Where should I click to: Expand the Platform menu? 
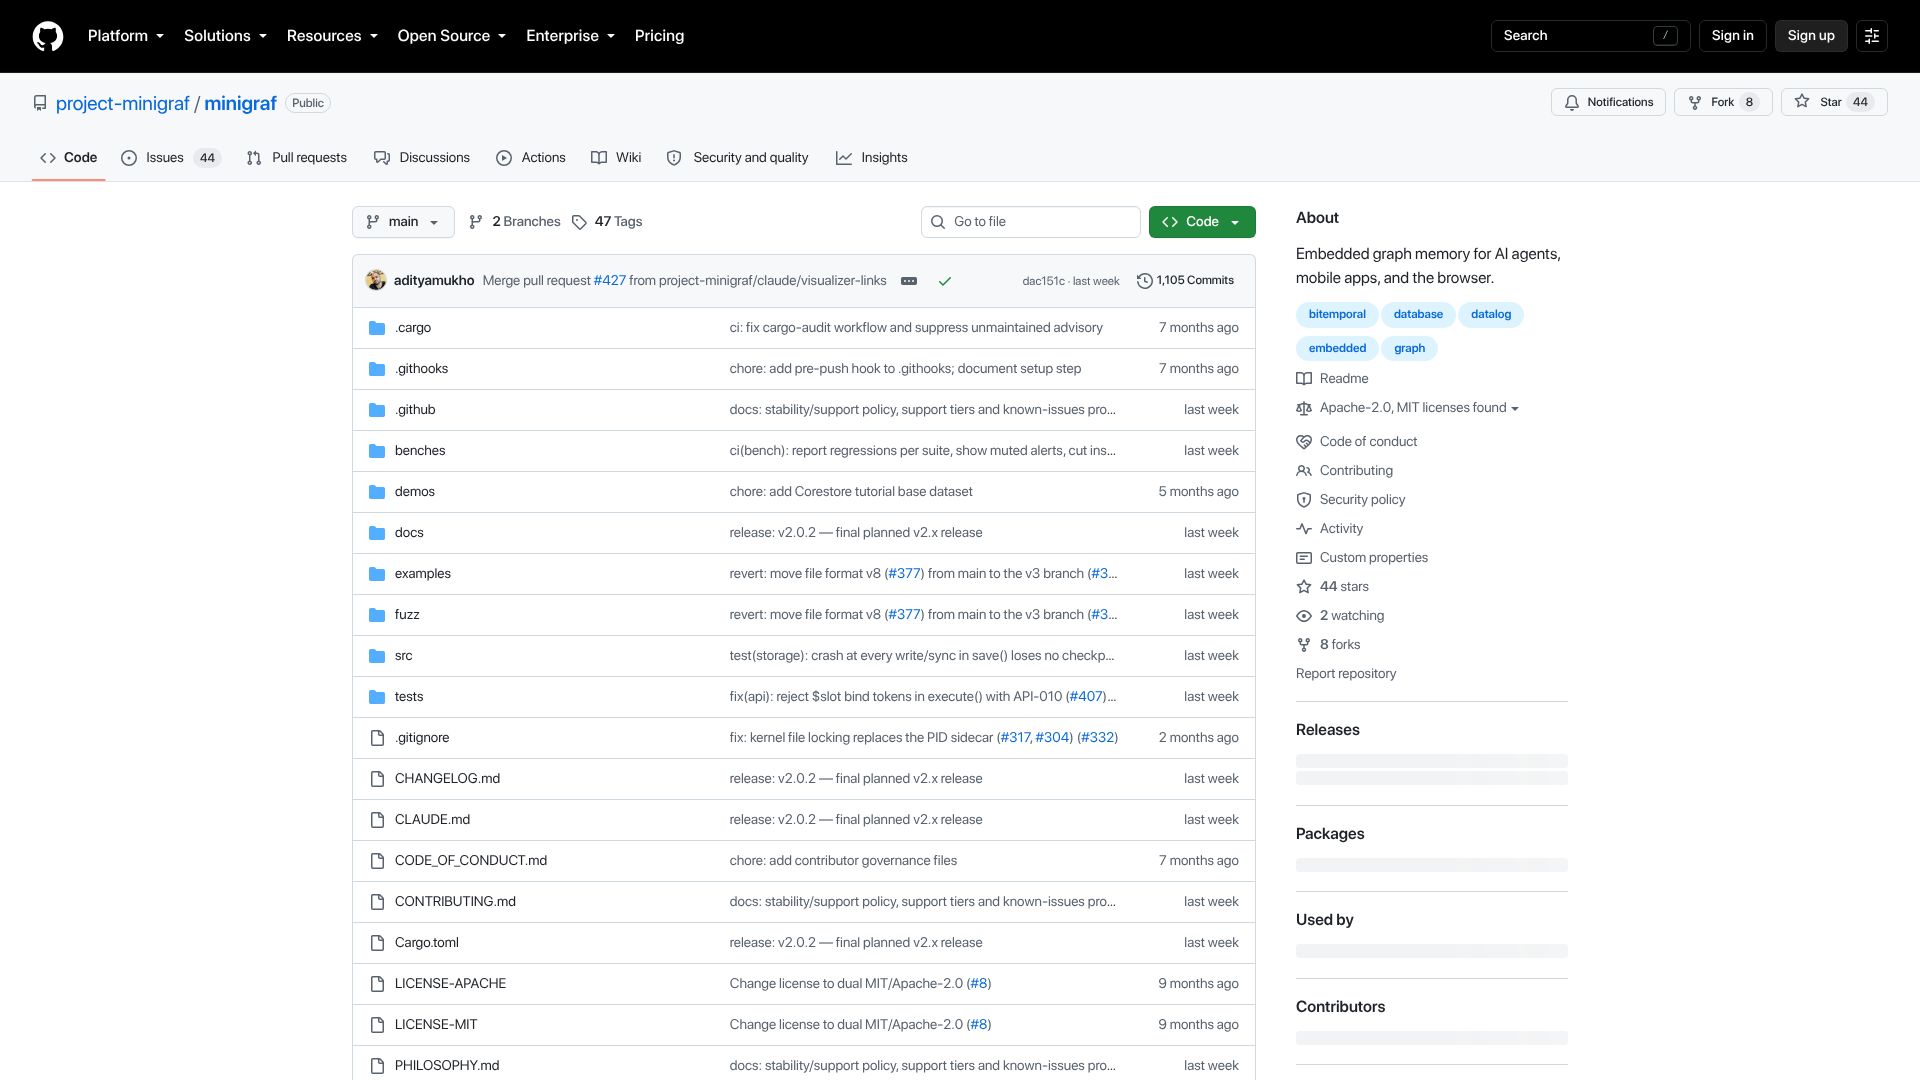point(126,36)
